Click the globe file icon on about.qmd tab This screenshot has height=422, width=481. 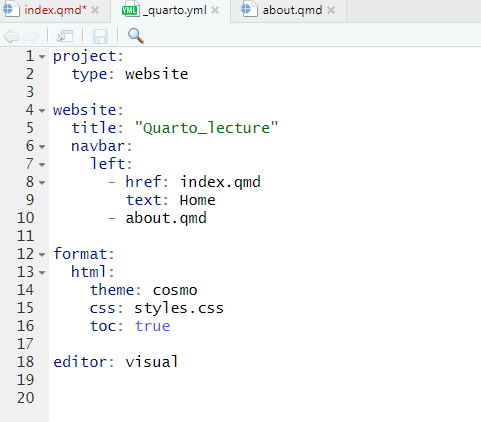pos(249,9)
